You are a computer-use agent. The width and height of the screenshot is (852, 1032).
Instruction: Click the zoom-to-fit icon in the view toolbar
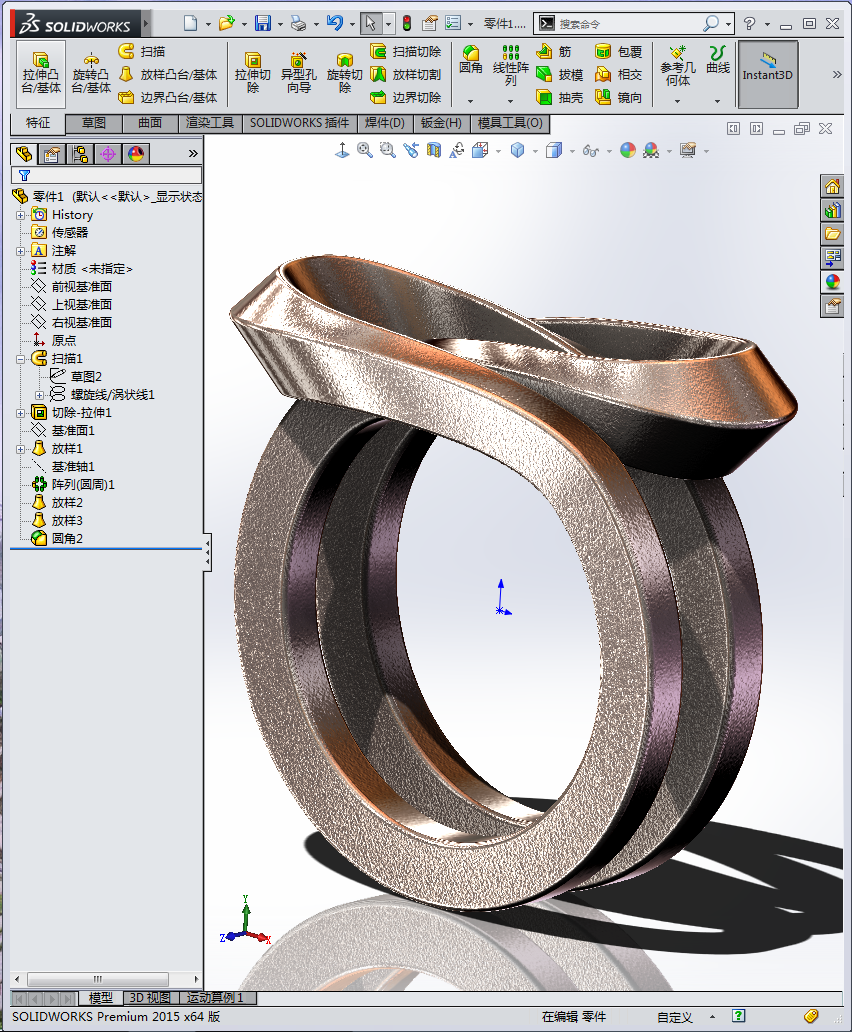365,150
